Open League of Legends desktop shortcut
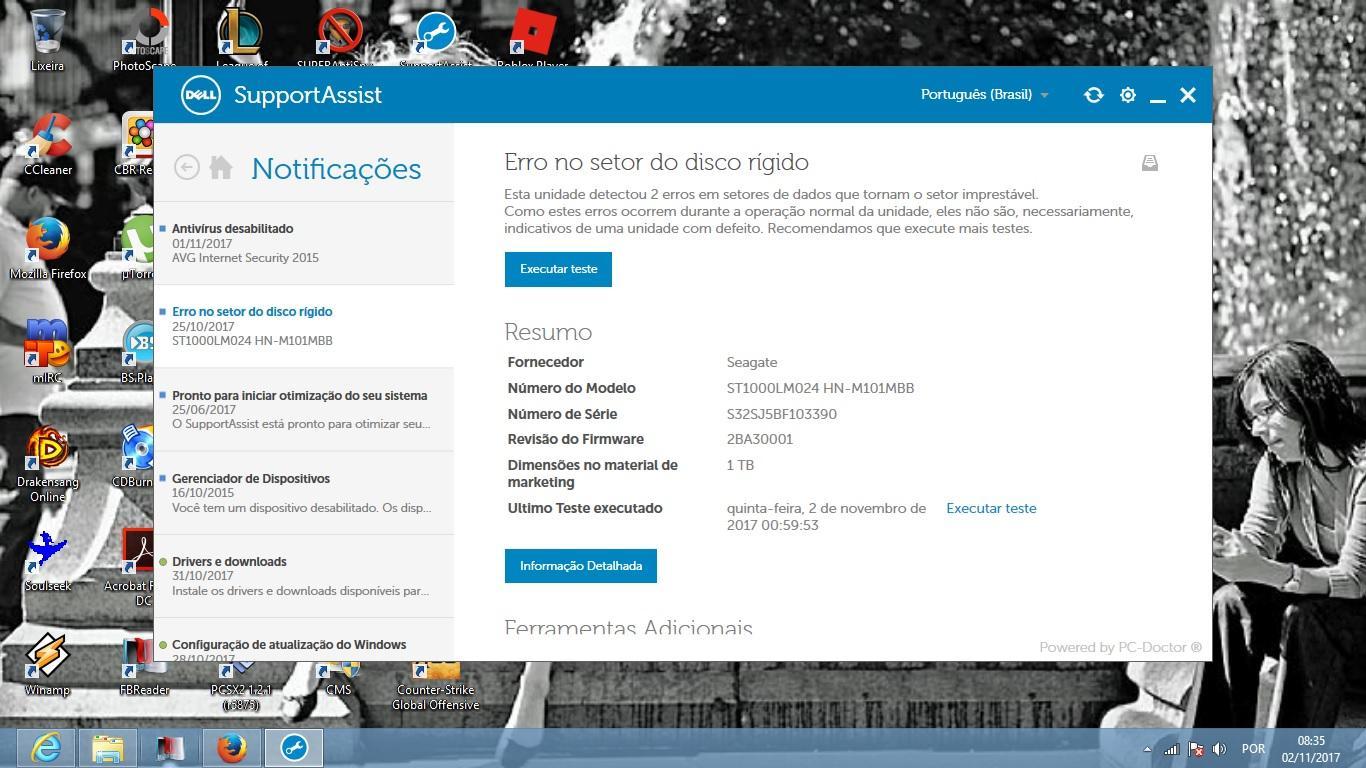 click(240, 41)
